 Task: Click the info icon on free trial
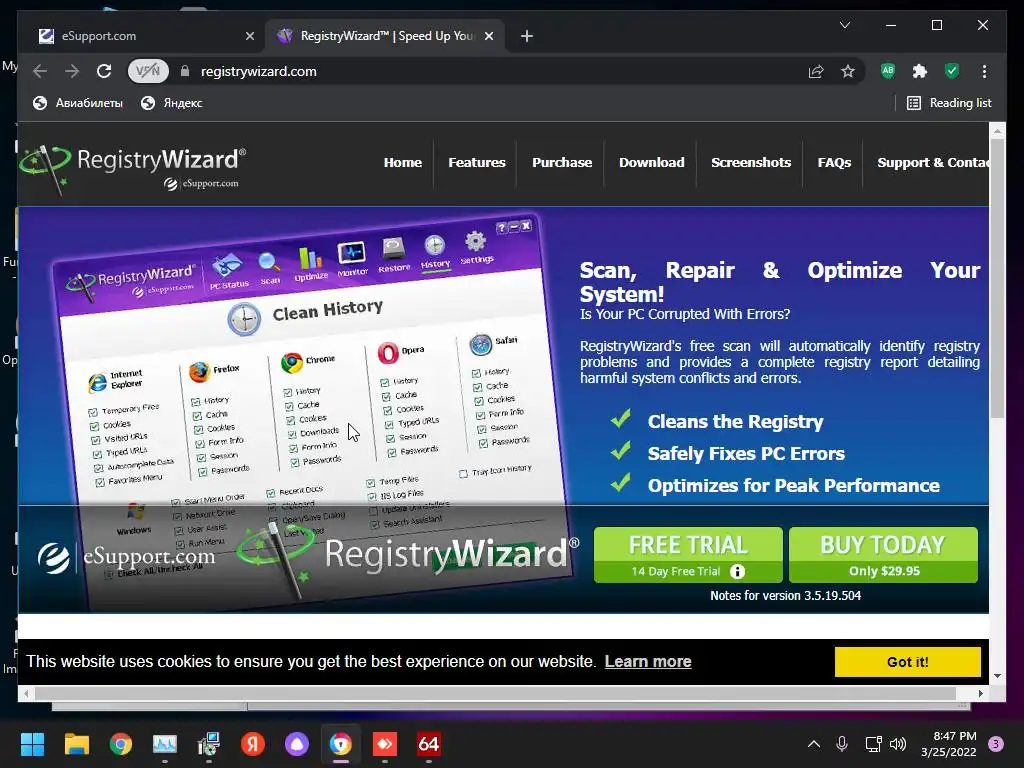[737, 571]
